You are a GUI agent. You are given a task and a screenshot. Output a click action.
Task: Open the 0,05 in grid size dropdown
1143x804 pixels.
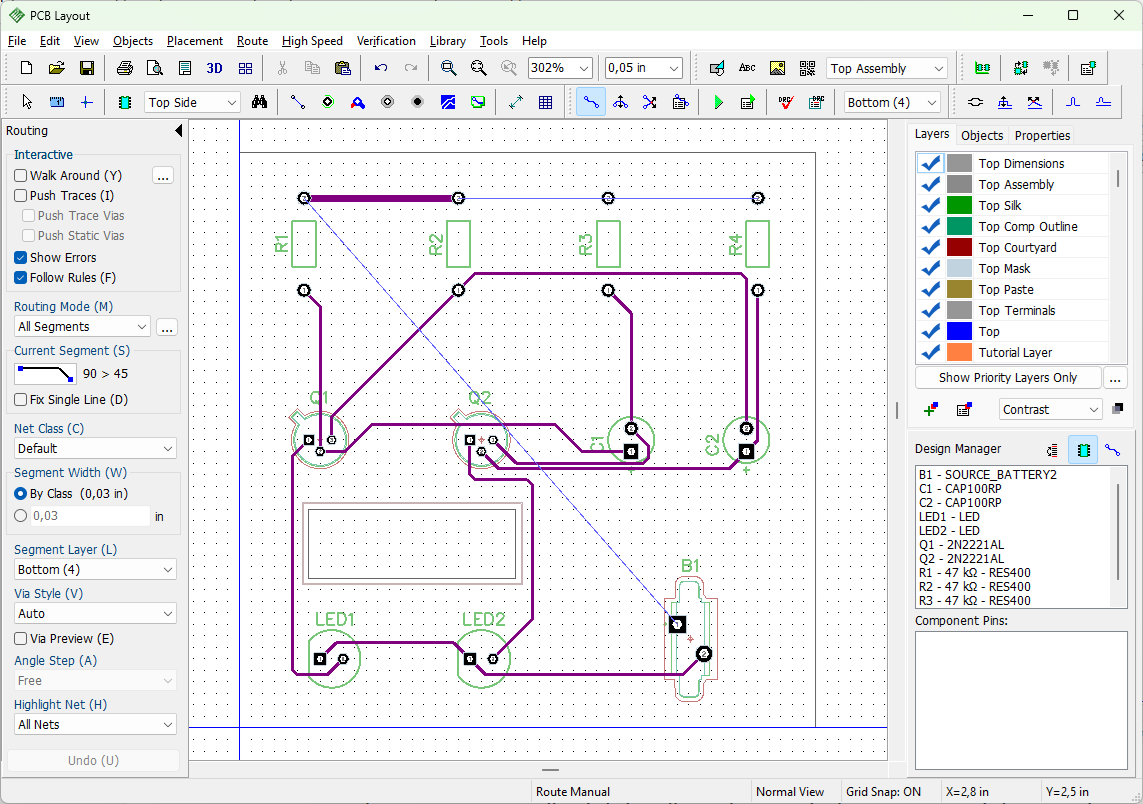click(x=644, y=68)
